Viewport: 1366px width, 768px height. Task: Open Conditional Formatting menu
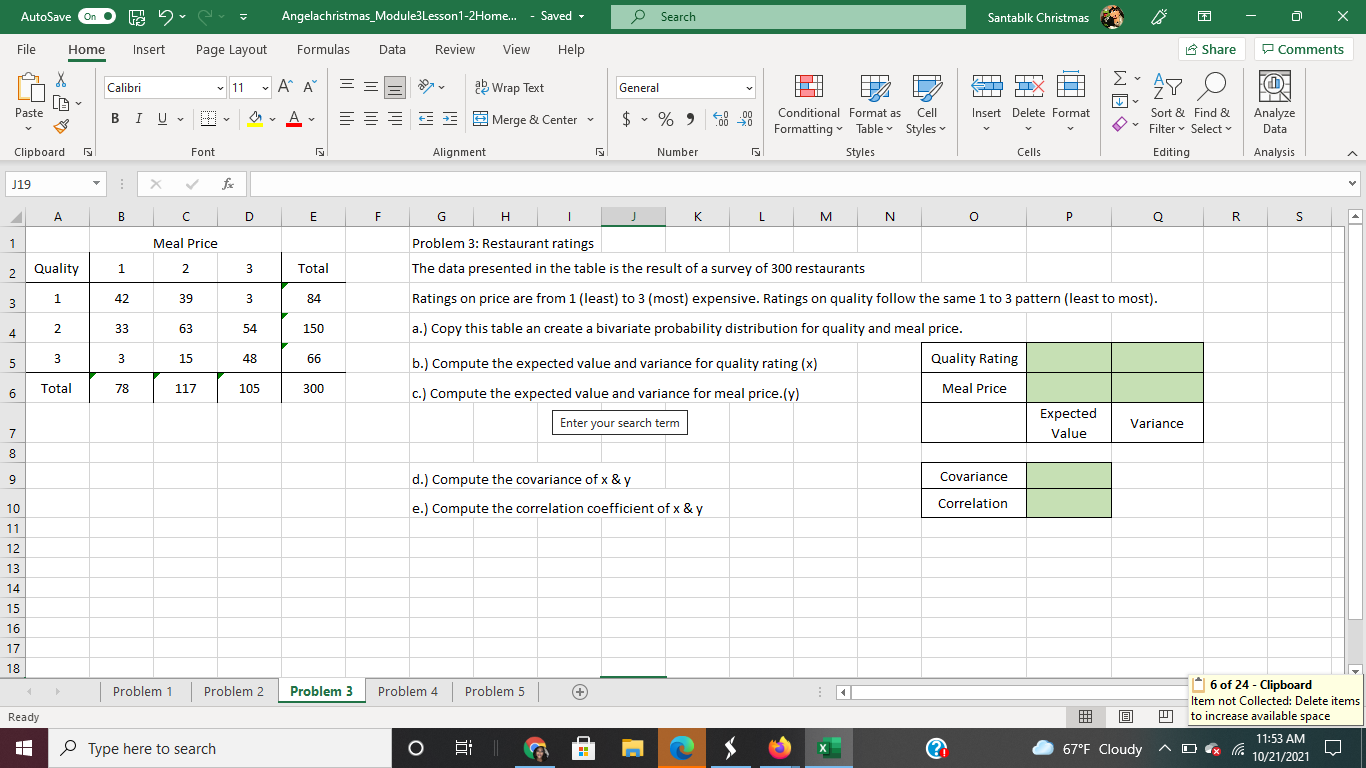808,105
